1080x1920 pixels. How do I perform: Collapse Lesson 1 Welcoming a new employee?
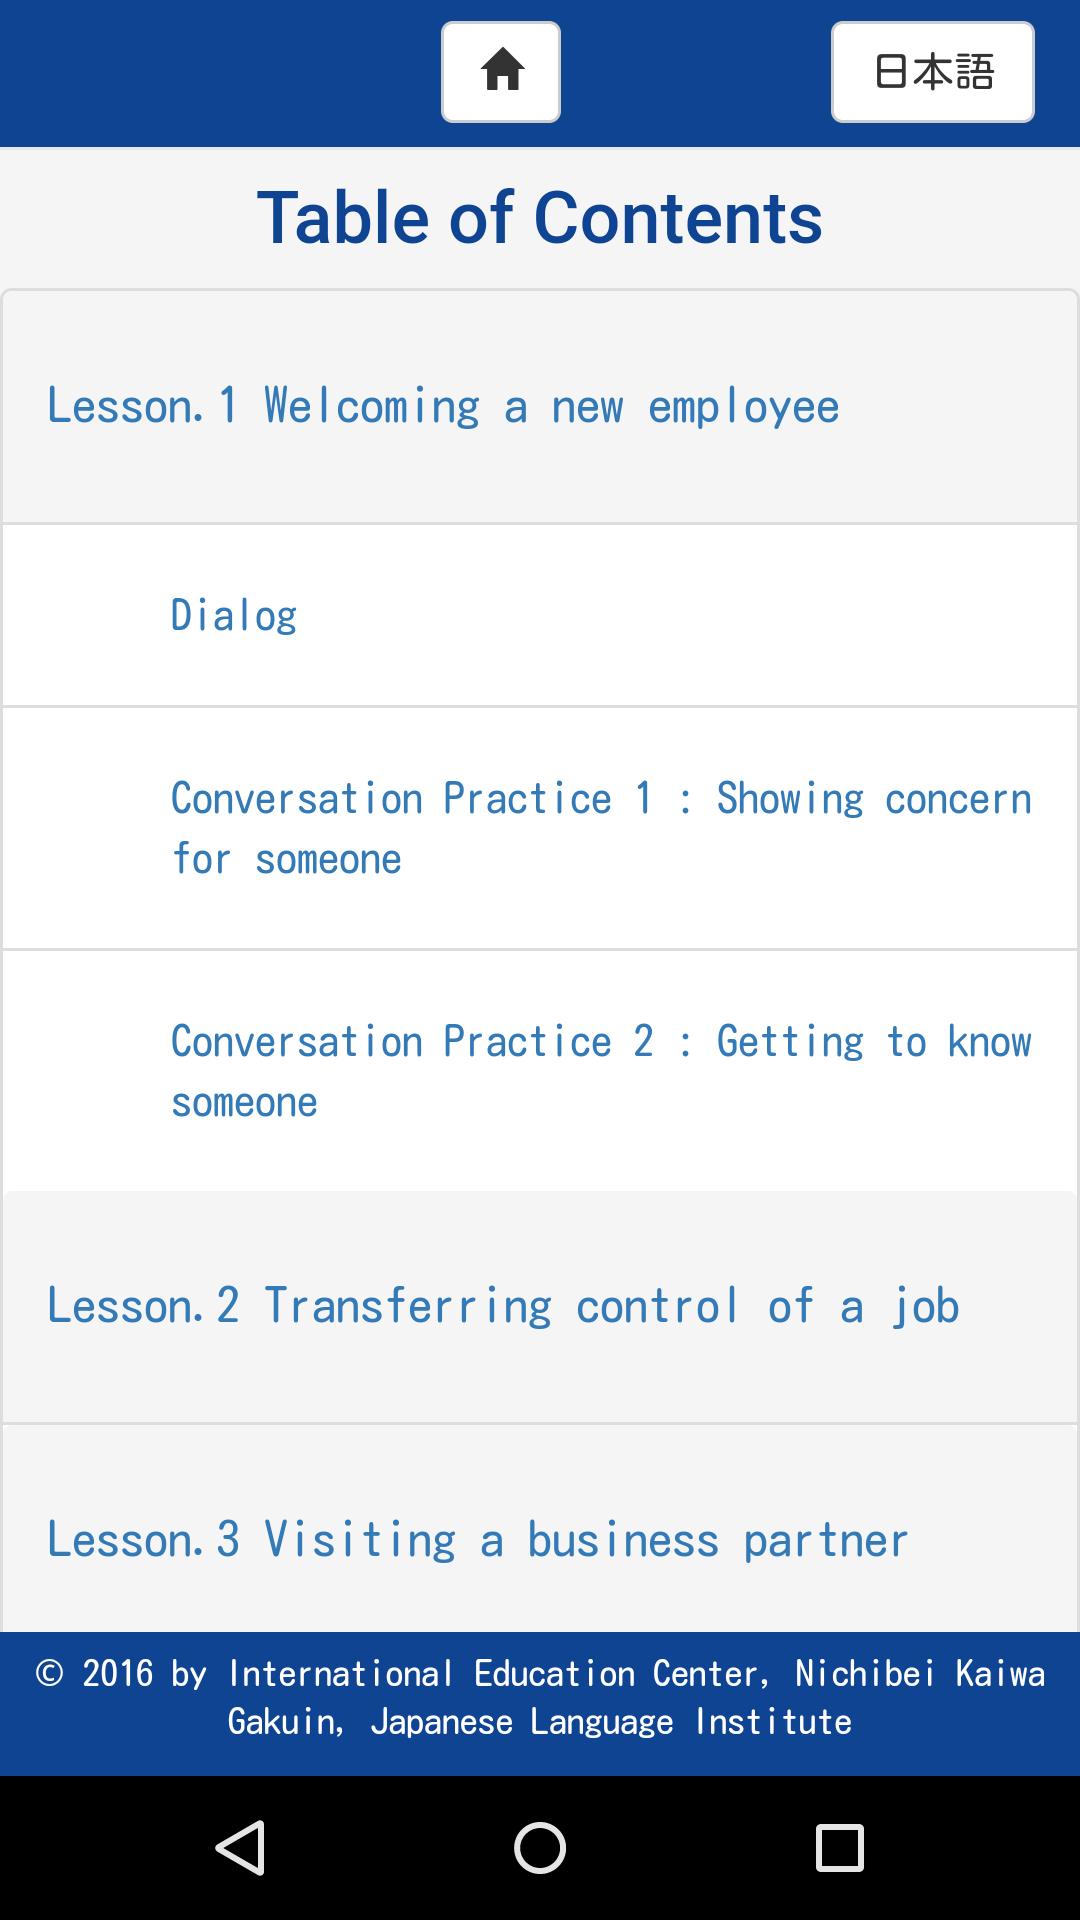540,406
